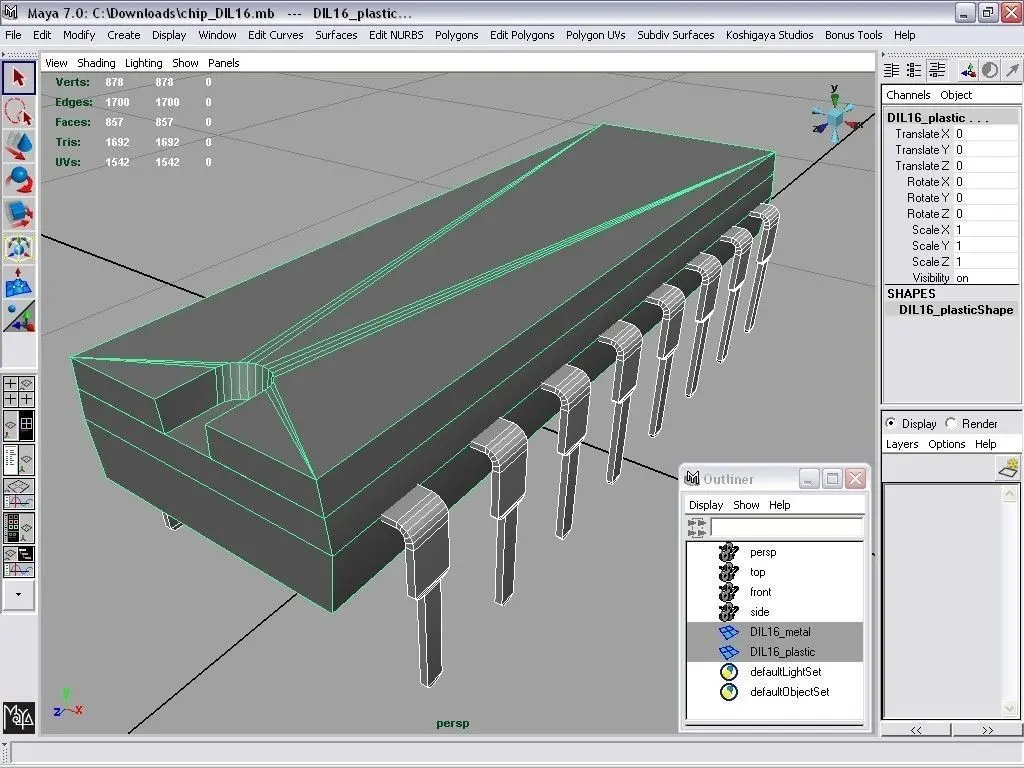Select DIL16_plasticShape under SHAPES
Viewport: 1024px width, 768px height.
pyautogui.click(x=955, y=310)
